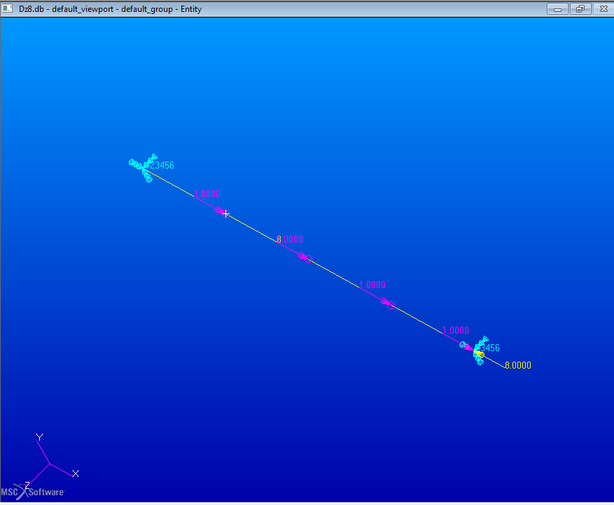Restore down the Dz8.db viewport window
This screenshot has height=505, width=614.
point(580,9)
